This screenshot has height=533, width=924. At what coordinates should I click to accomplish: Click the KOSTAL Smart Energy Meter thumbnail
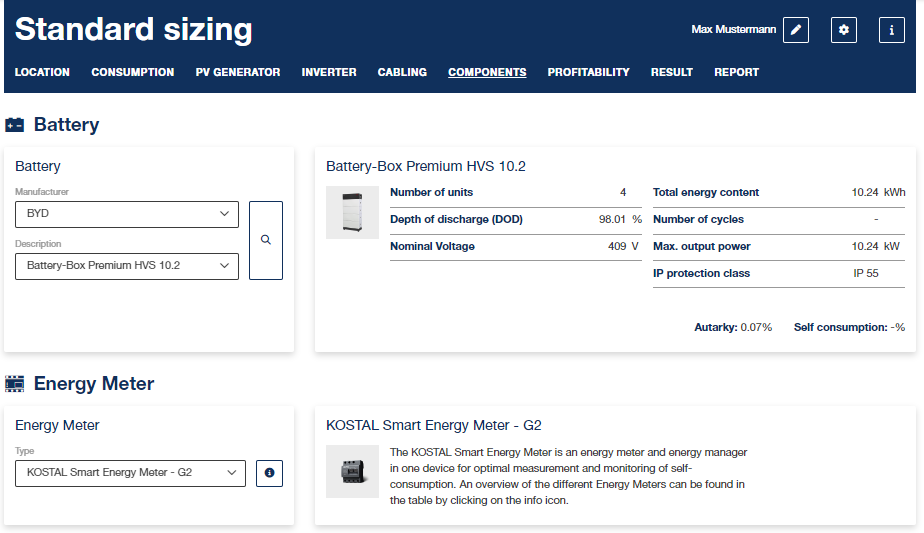[352, 471]
